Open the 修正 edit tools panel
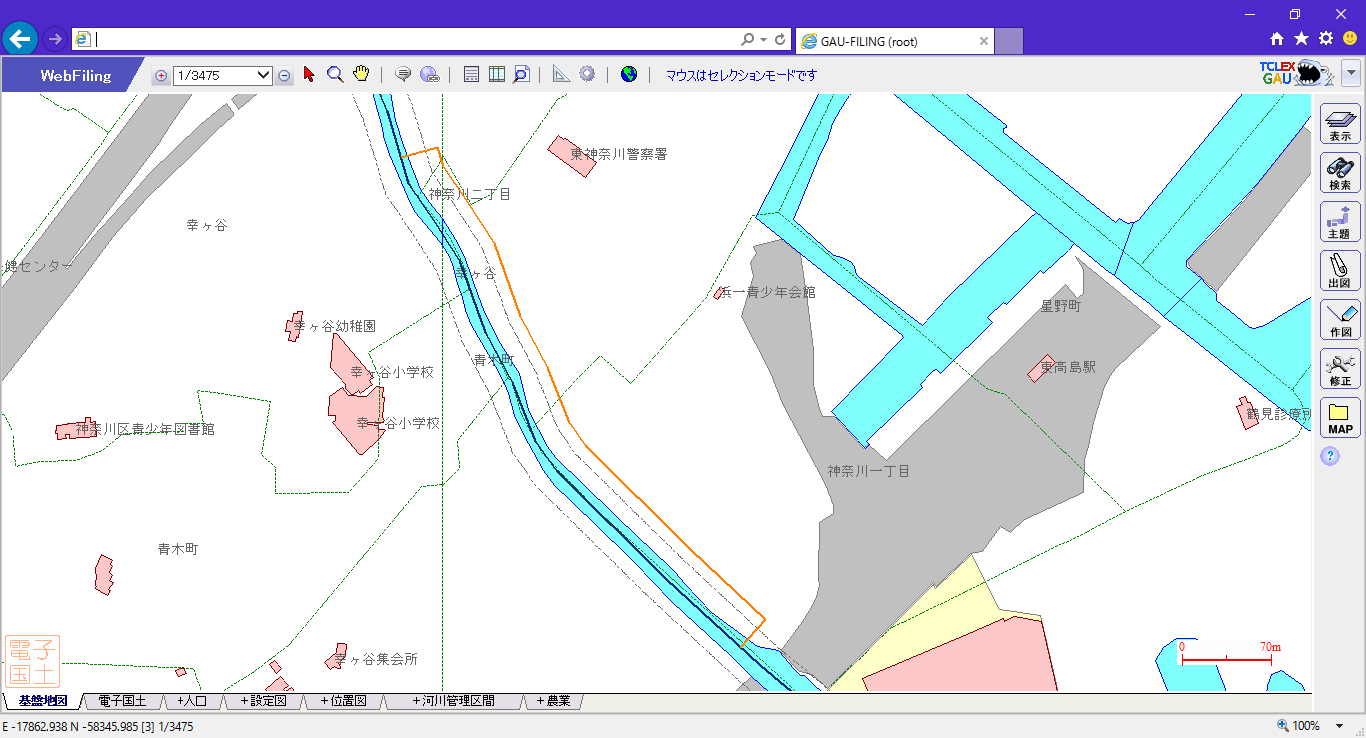Screen dimensions: 1366x738 click(x=1340, y=368)
